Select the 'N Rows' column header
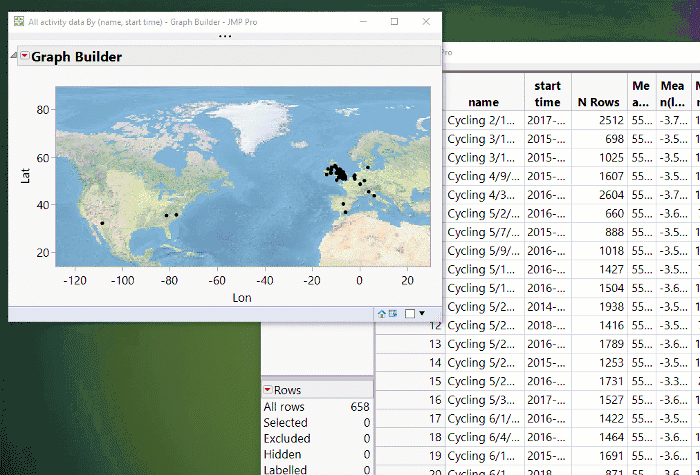This screenshot has width=700, height=475. tap(598, 102)
